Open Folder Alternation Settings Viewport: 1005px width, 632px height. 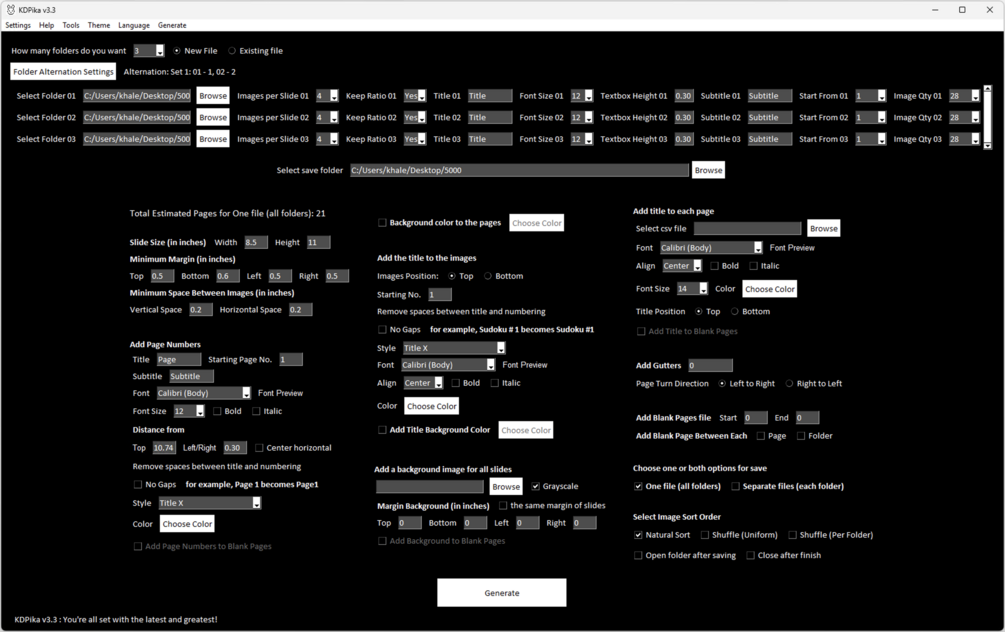[63, 71]
